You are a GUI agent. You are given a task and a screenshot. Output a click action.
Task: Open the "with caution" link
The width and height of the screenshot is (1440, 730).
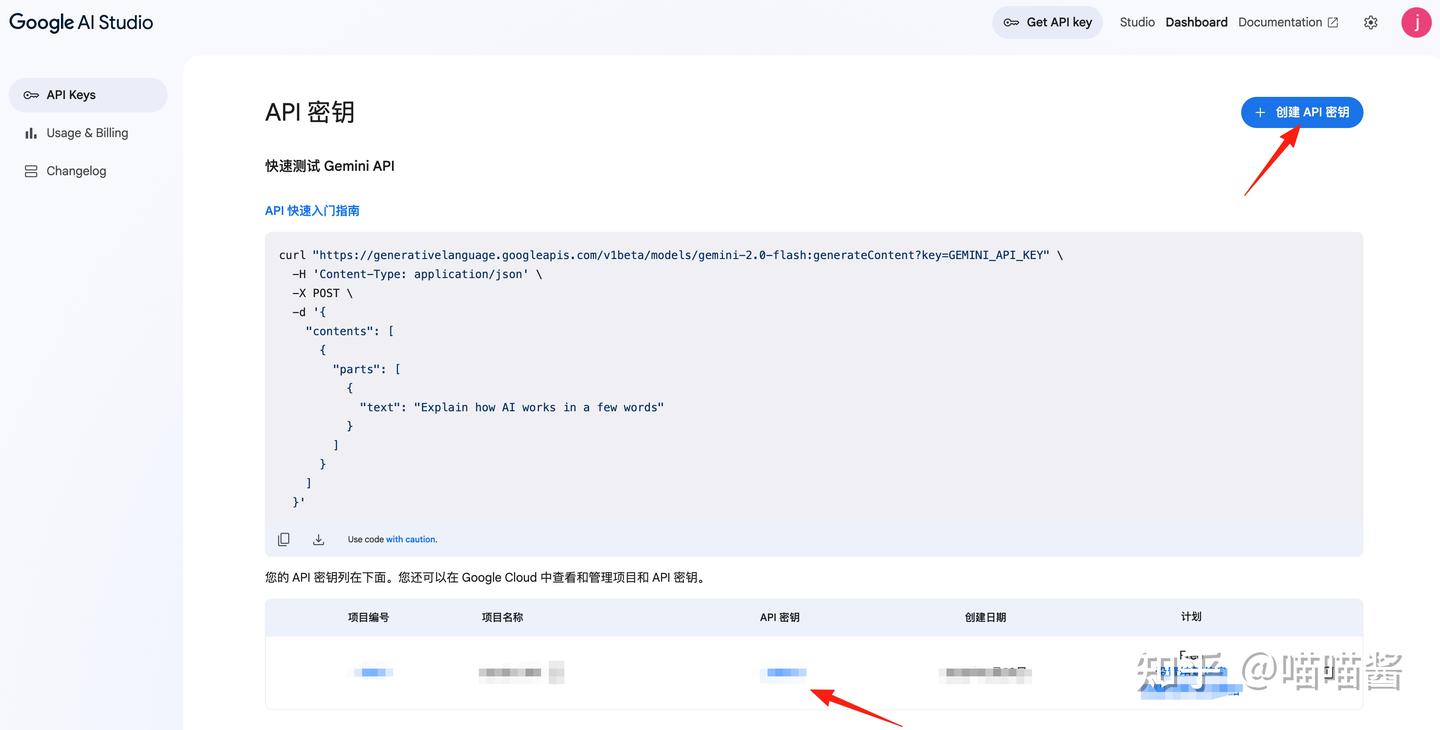click(411, 539)
